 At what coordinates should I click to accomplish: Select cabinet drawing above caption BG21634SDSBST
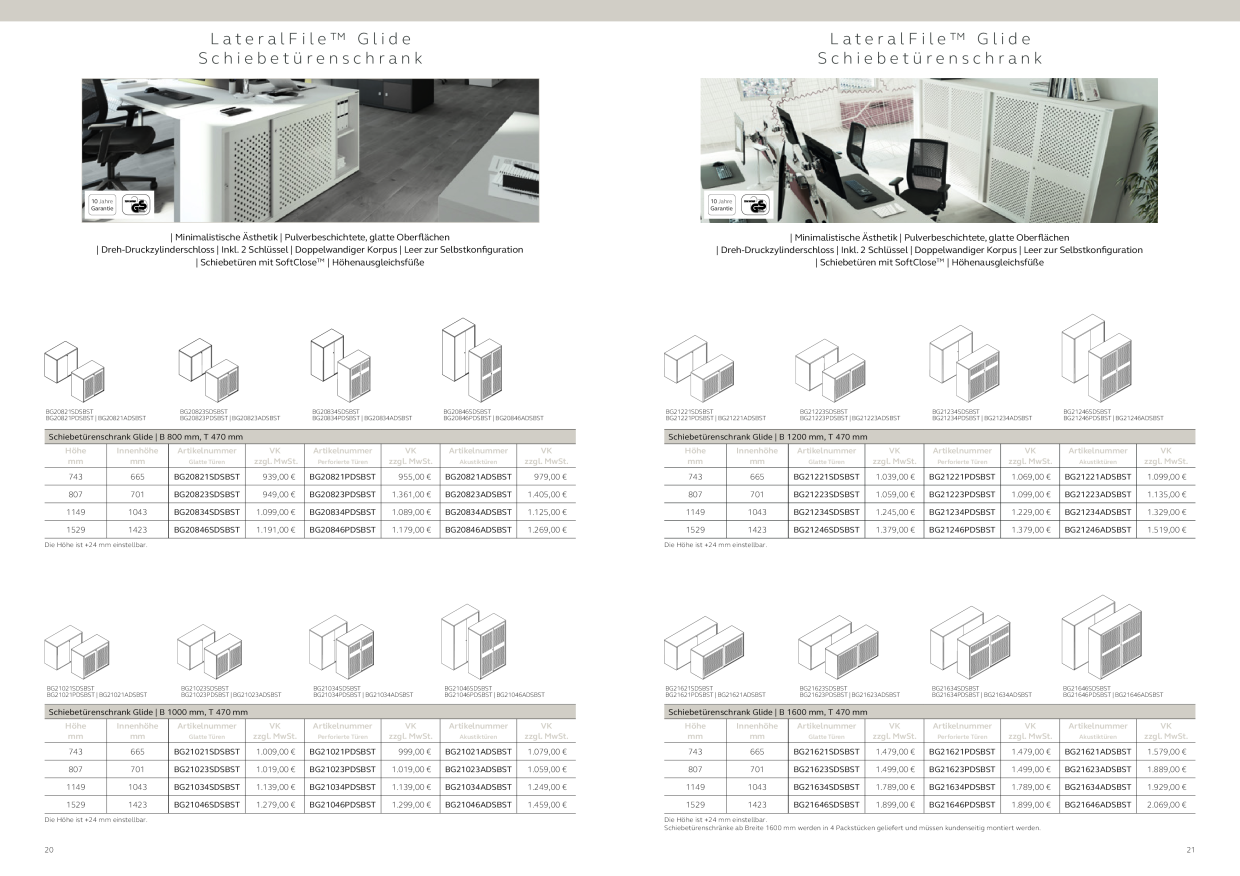point(970,645)
